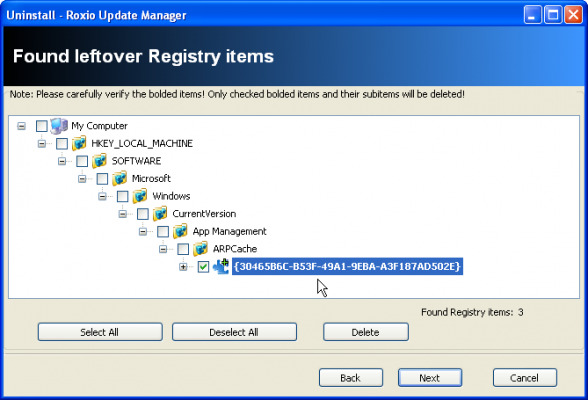The height and width of the screenshot is (400, 588).
Task: Collapse the My Computer root node
Action: click(x=21, y=126)
